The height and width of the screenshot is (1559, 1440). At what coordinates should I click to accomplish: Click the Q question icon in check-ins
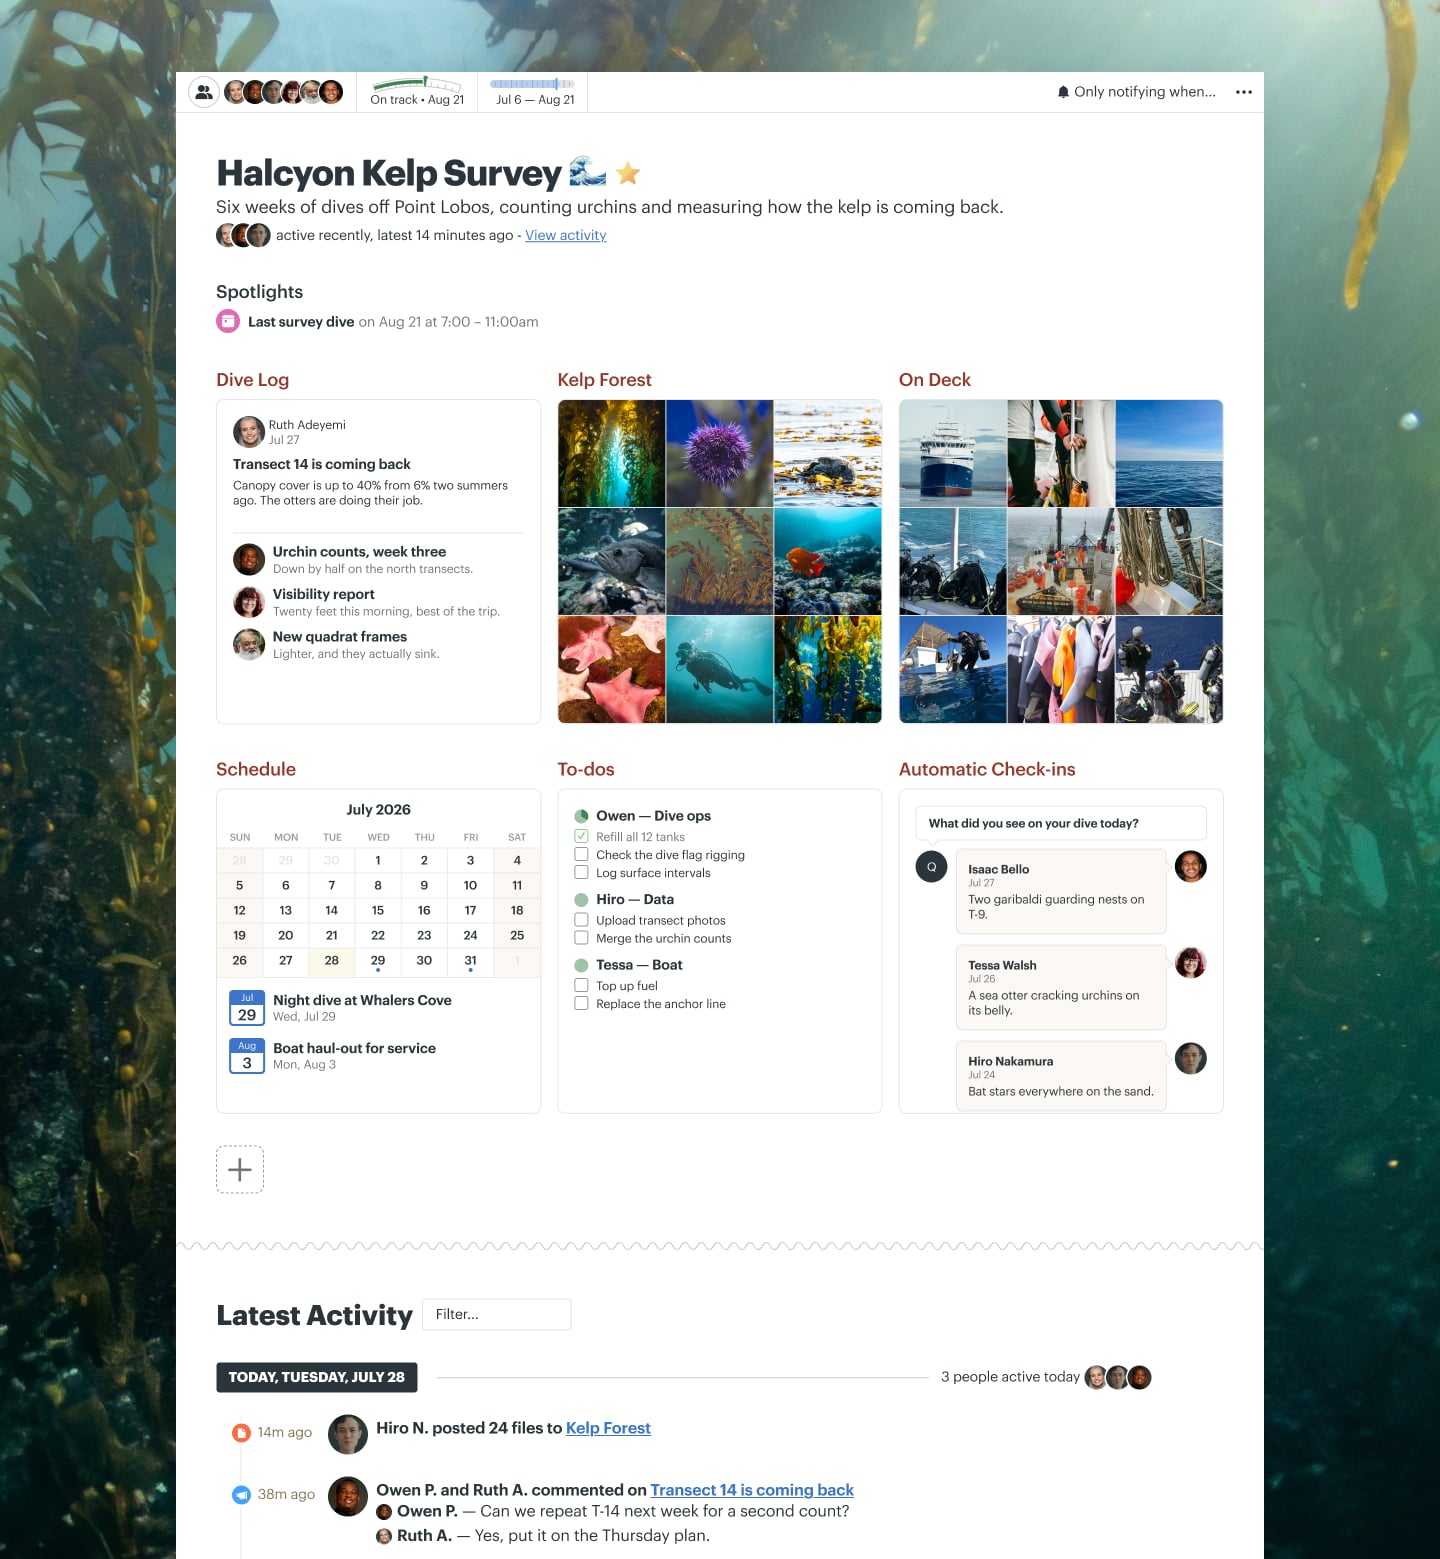(931, 867)
